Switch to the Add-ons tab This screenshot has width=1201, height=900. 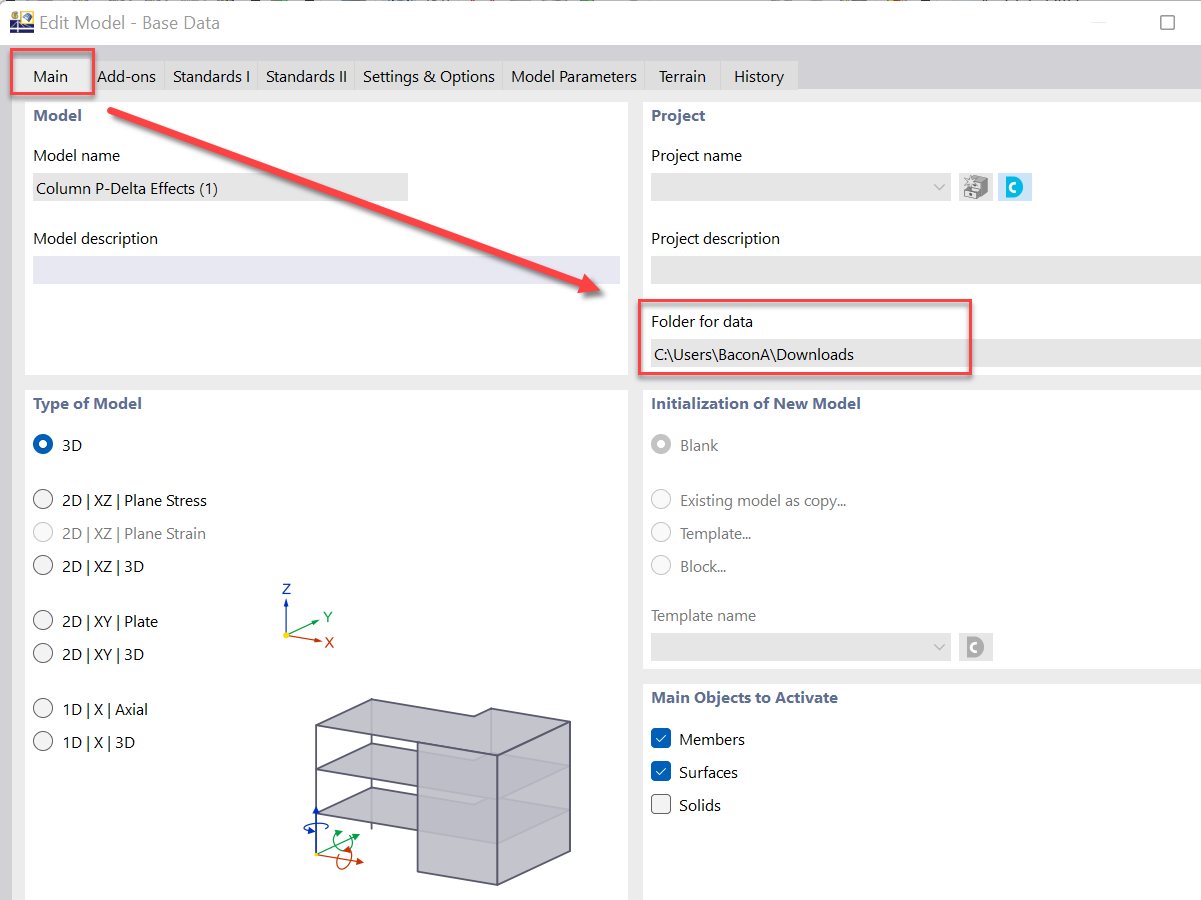[x=126, y=76]
